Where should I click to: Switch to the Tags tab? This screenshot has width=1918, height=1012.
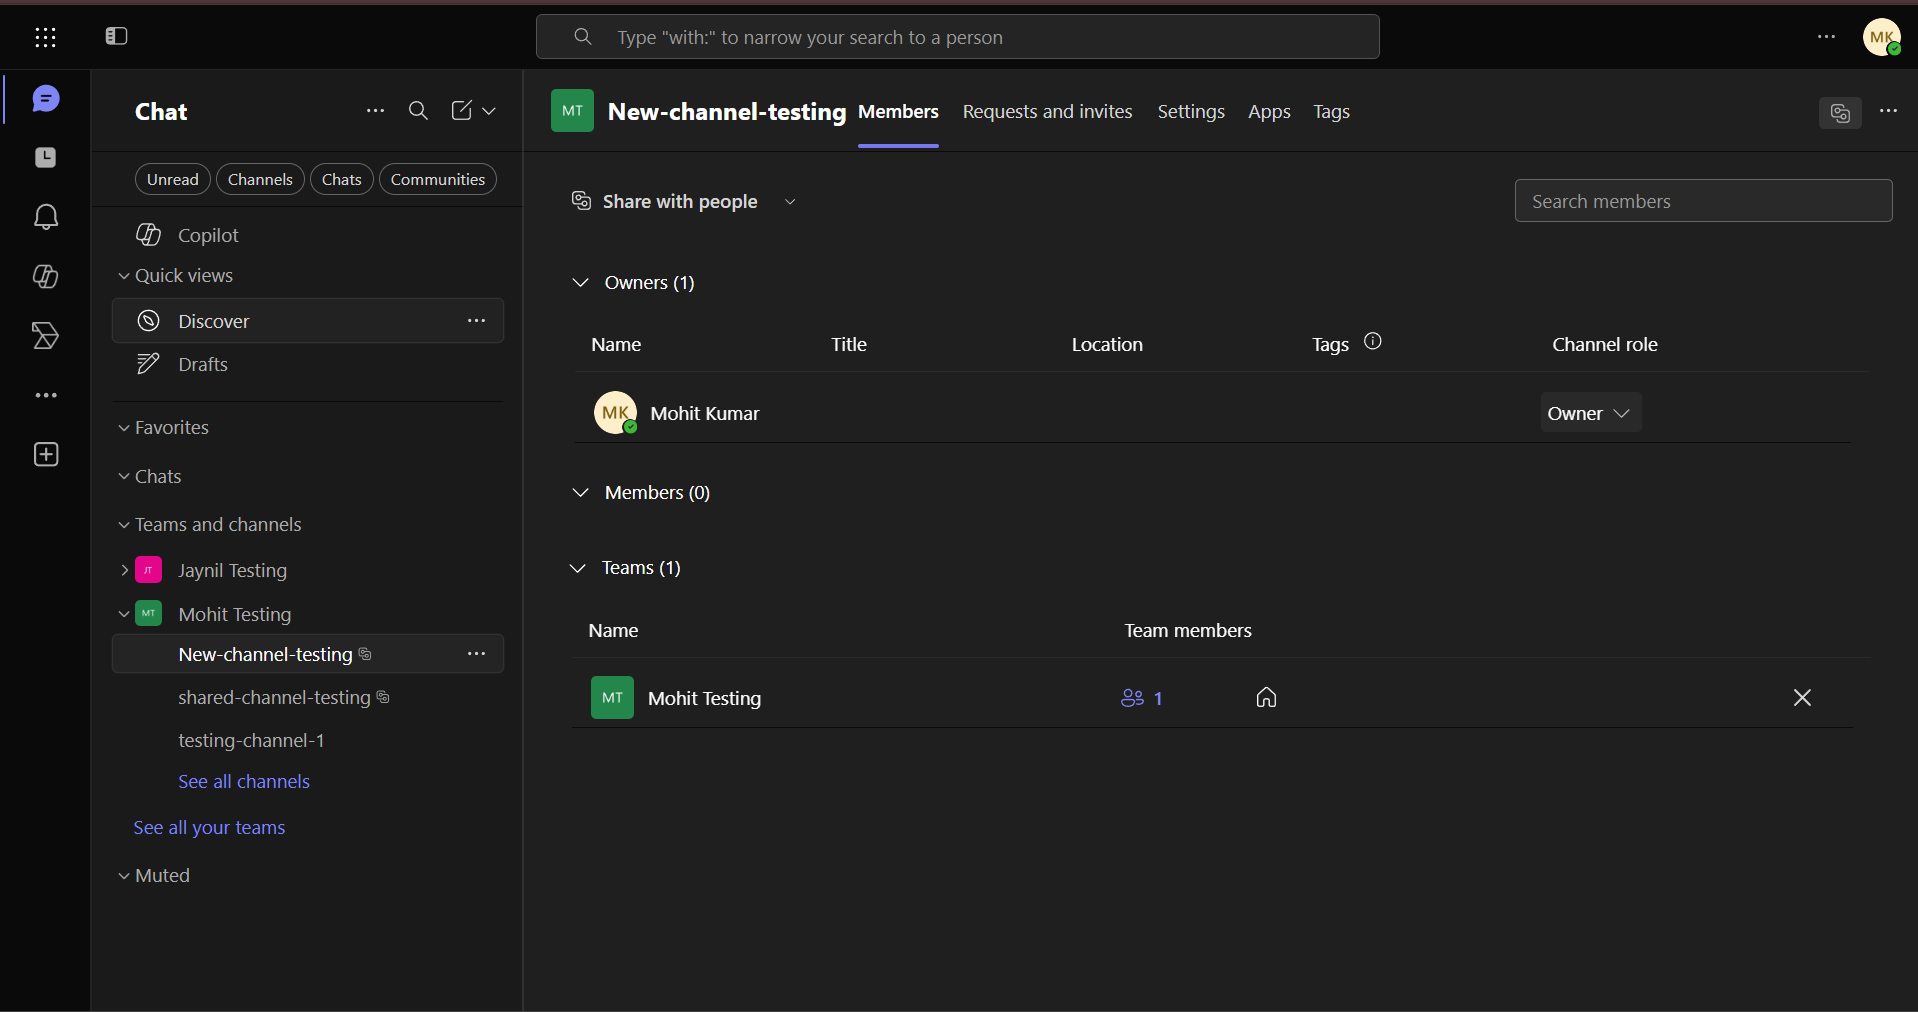(x=1331, y=112)
